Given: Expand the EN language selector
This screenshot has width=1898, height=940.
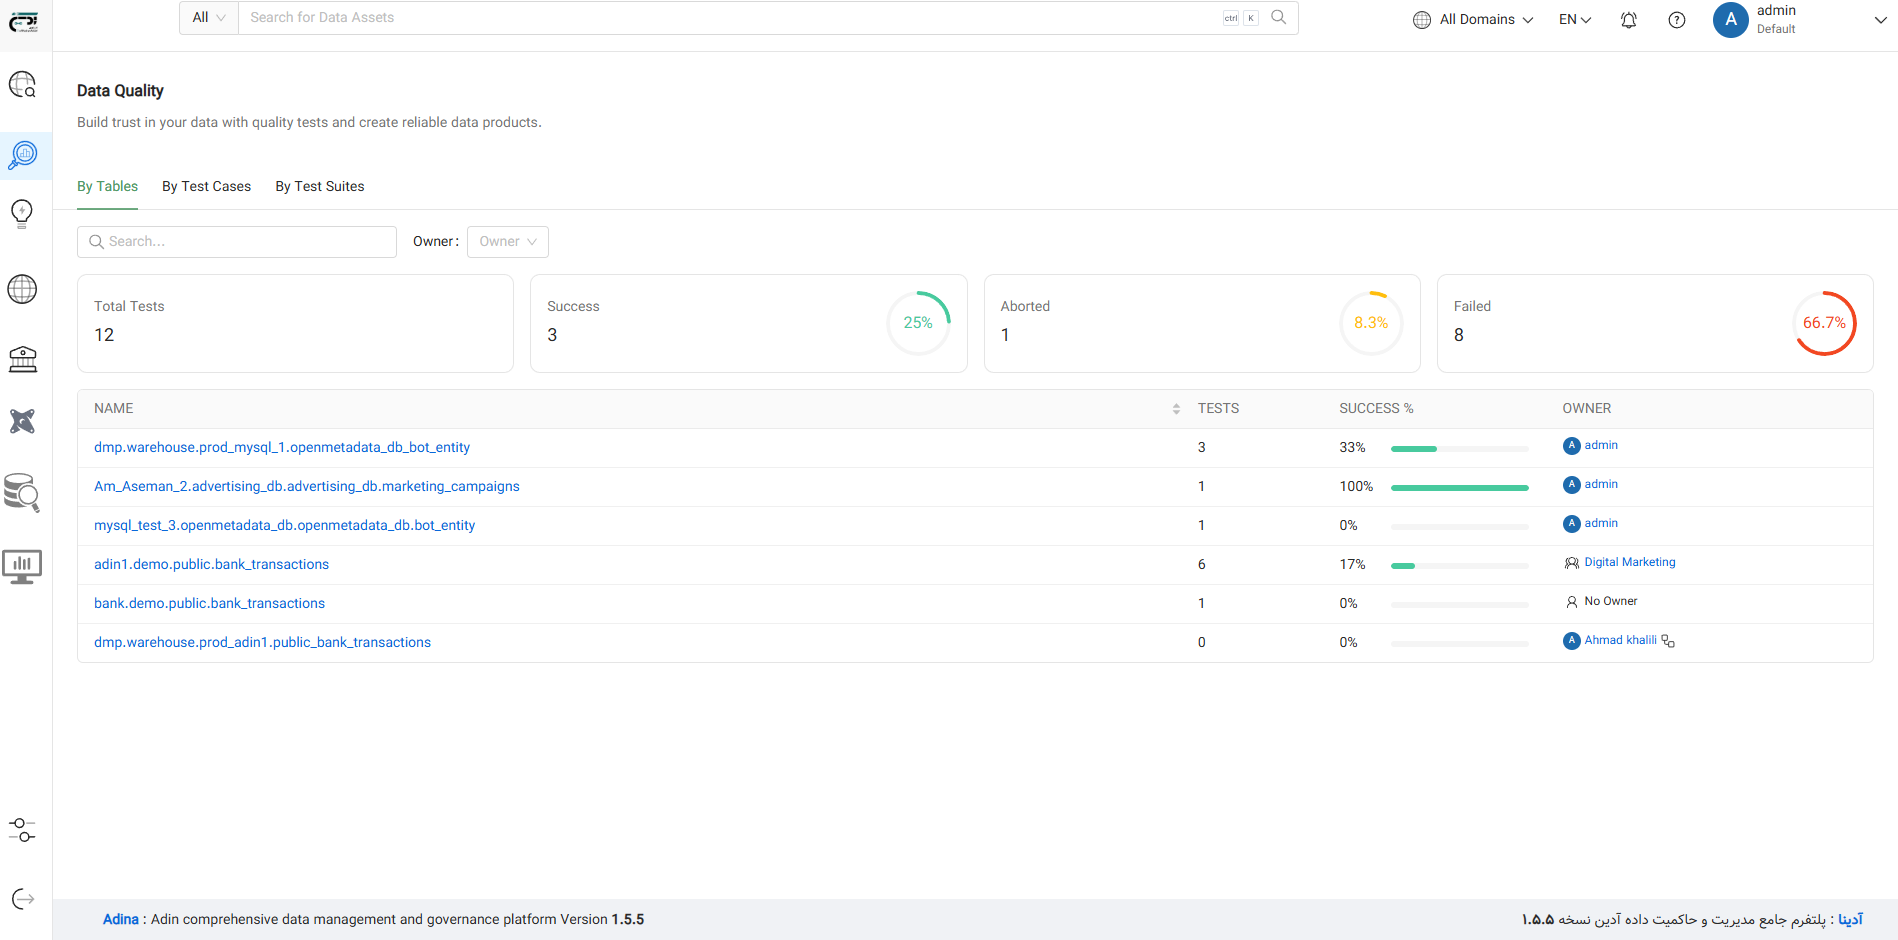Looking at the screenshot, I should 1574,20.
